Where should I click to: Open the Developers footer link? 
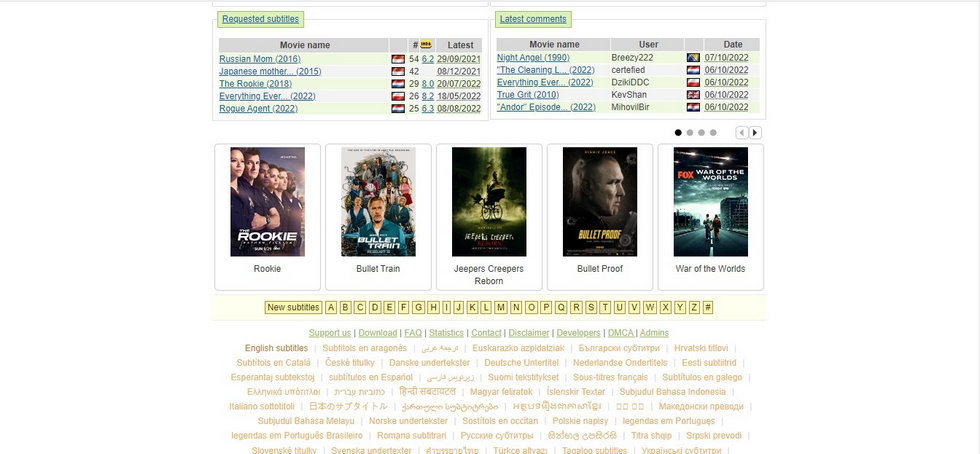coord(579,333)
